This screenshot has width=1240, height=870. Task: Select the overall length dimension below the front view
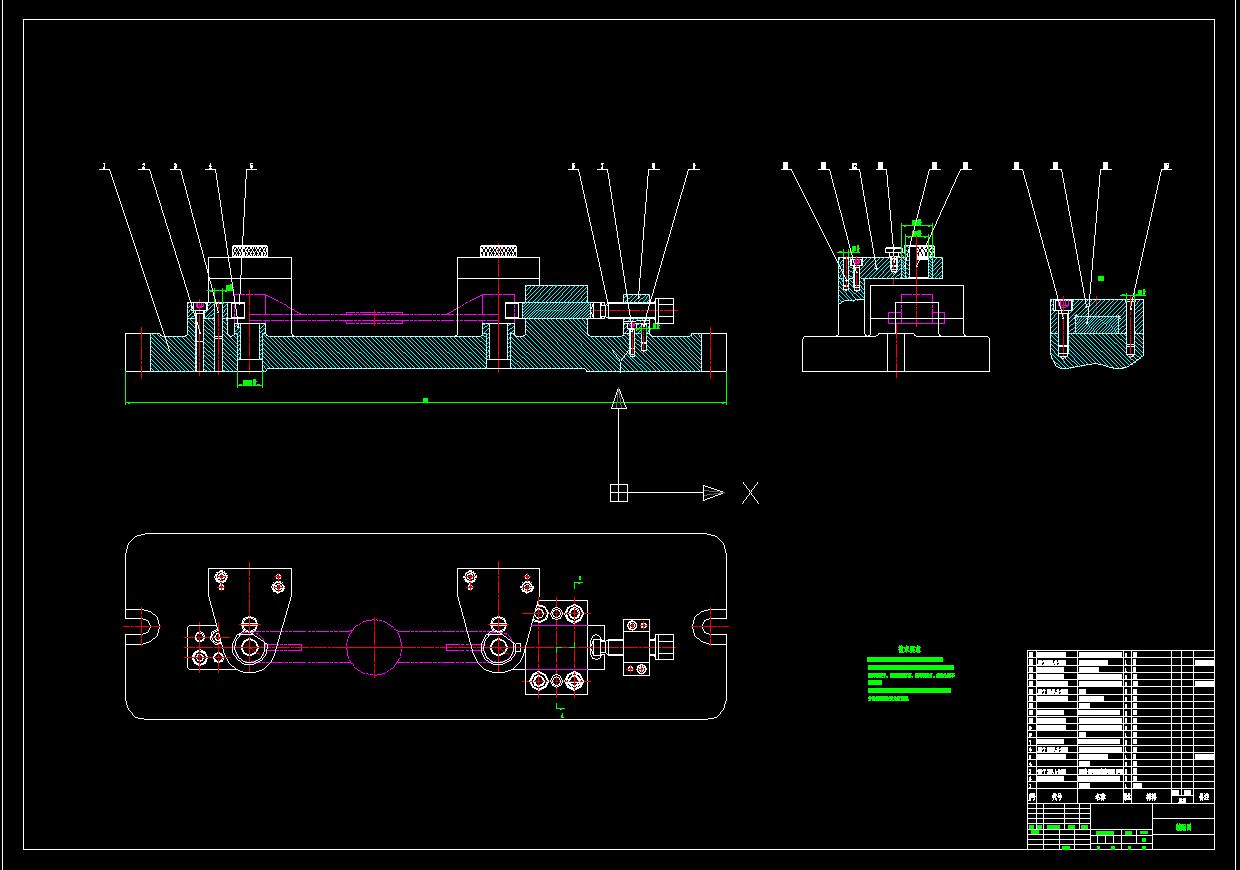425,401
